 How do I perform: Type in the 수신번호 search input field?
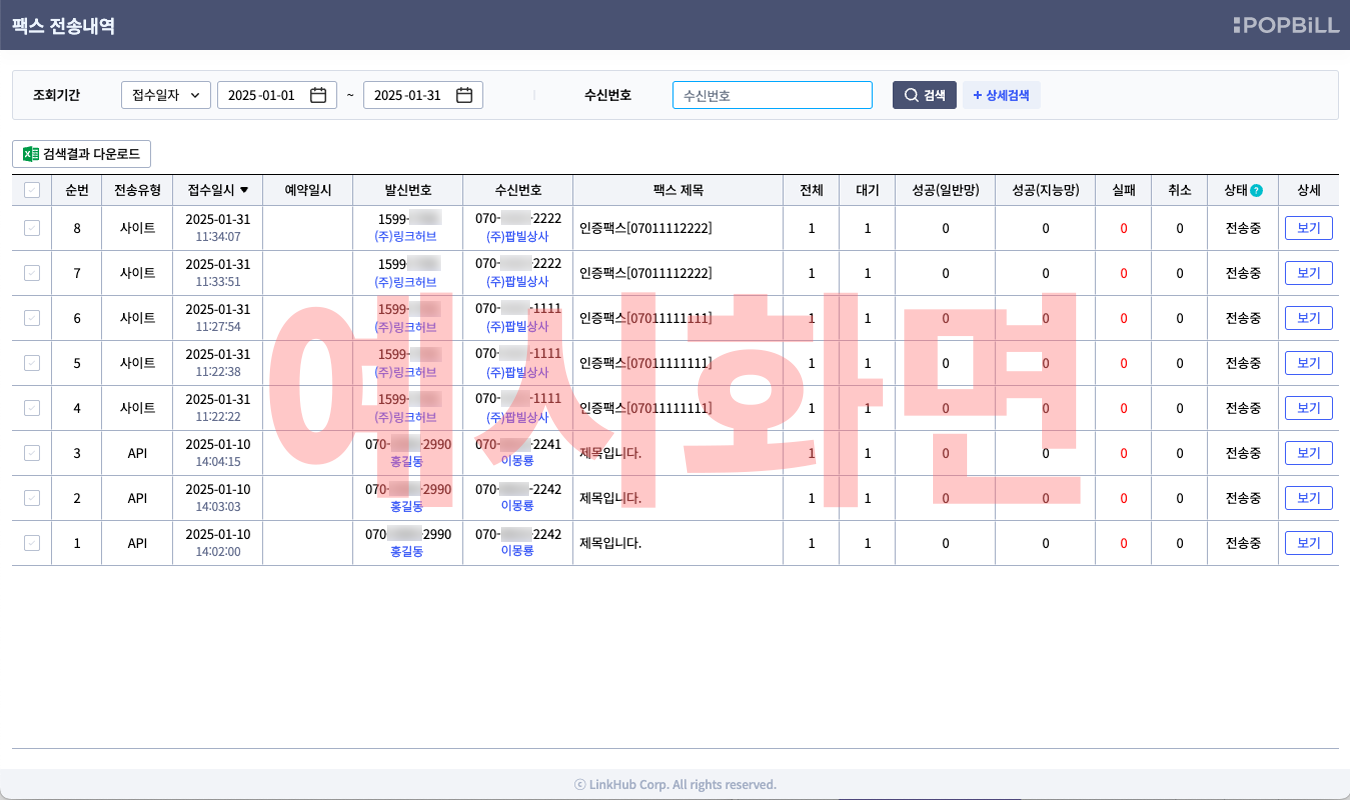(772, 95)
